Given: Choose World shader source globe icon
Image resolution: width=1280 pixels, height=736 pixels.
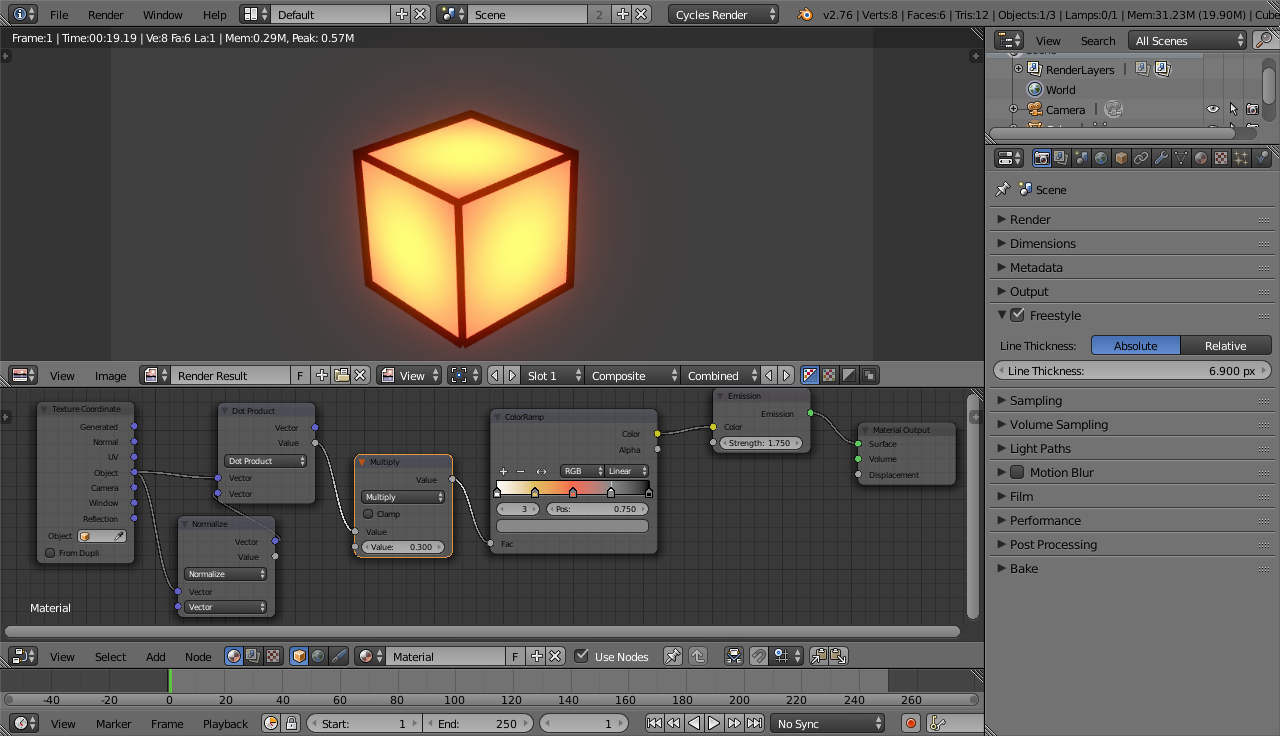Looking at the screenshot, I should coord(318,656).
